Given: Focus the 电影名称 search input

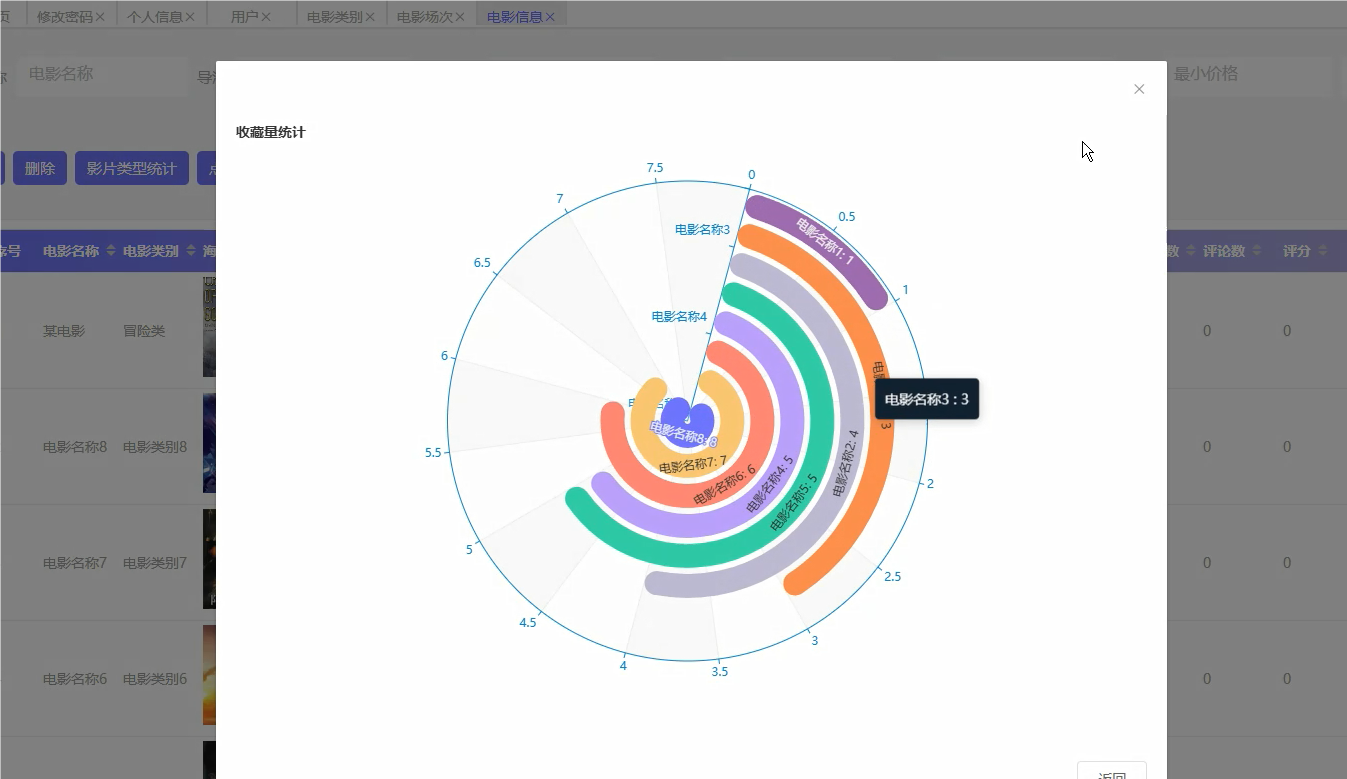Looking at the screenshot, I should pos(103,74).
